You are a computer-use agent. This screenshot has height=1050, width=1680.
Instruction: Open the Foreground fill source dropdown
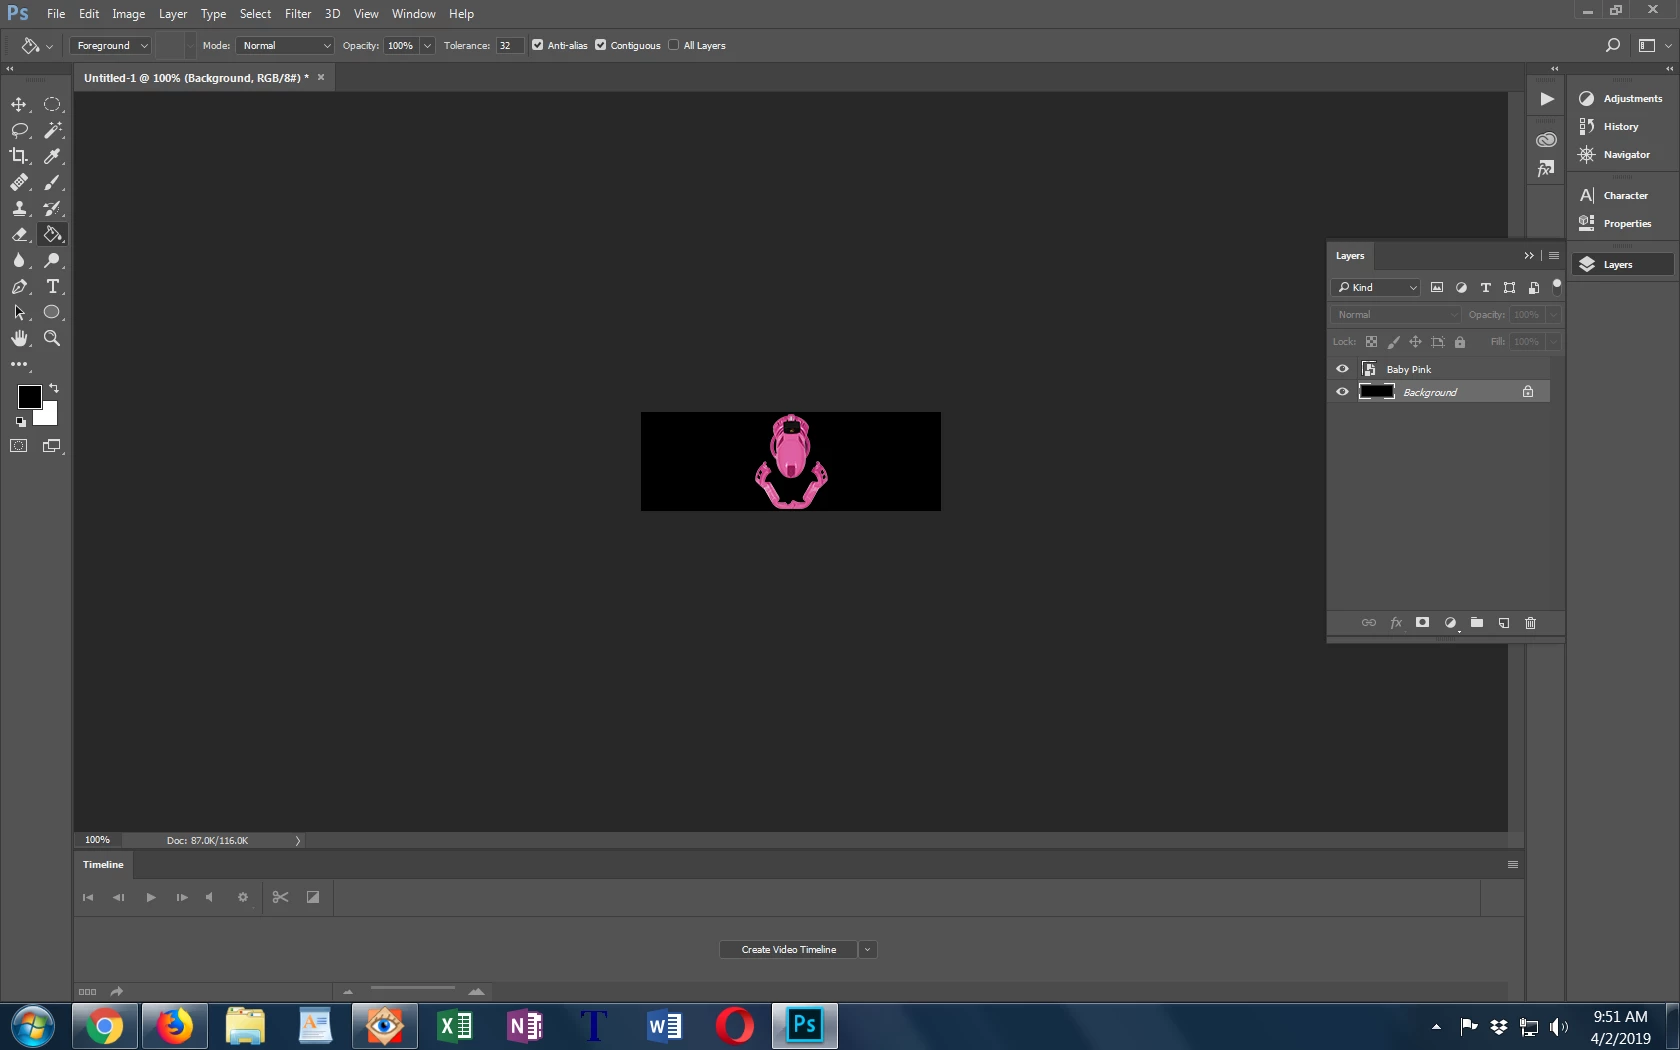point(110,45)
